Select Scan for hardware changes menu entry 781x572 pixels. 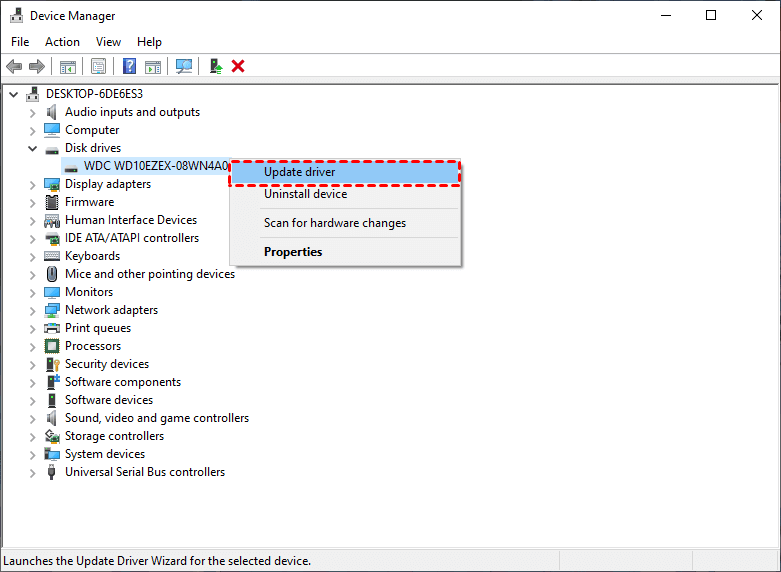(345, 223)
